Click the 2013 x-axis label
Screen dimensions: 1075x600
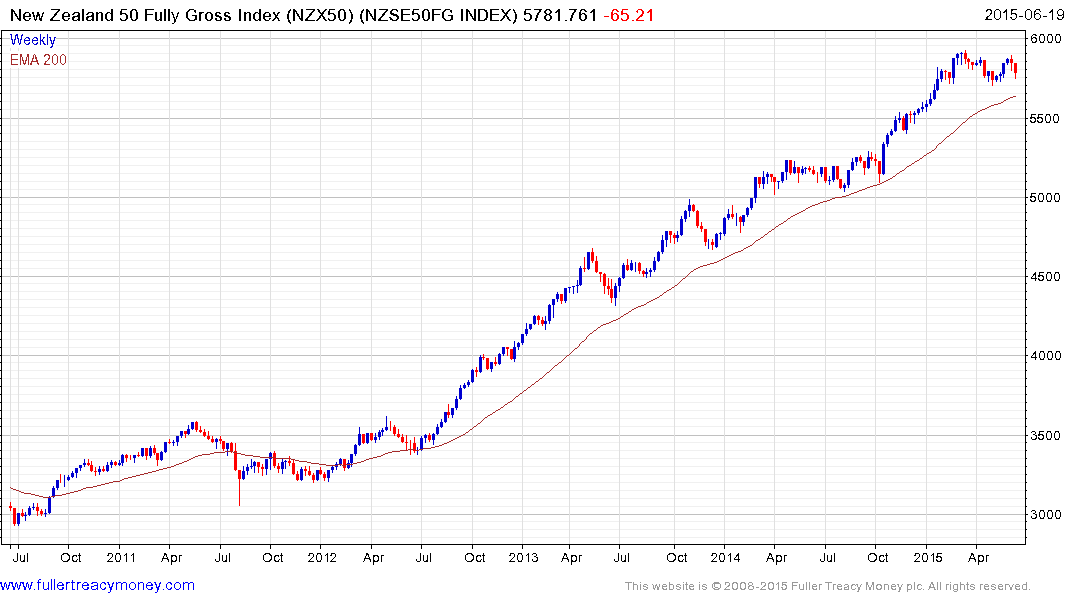point(523,557)
